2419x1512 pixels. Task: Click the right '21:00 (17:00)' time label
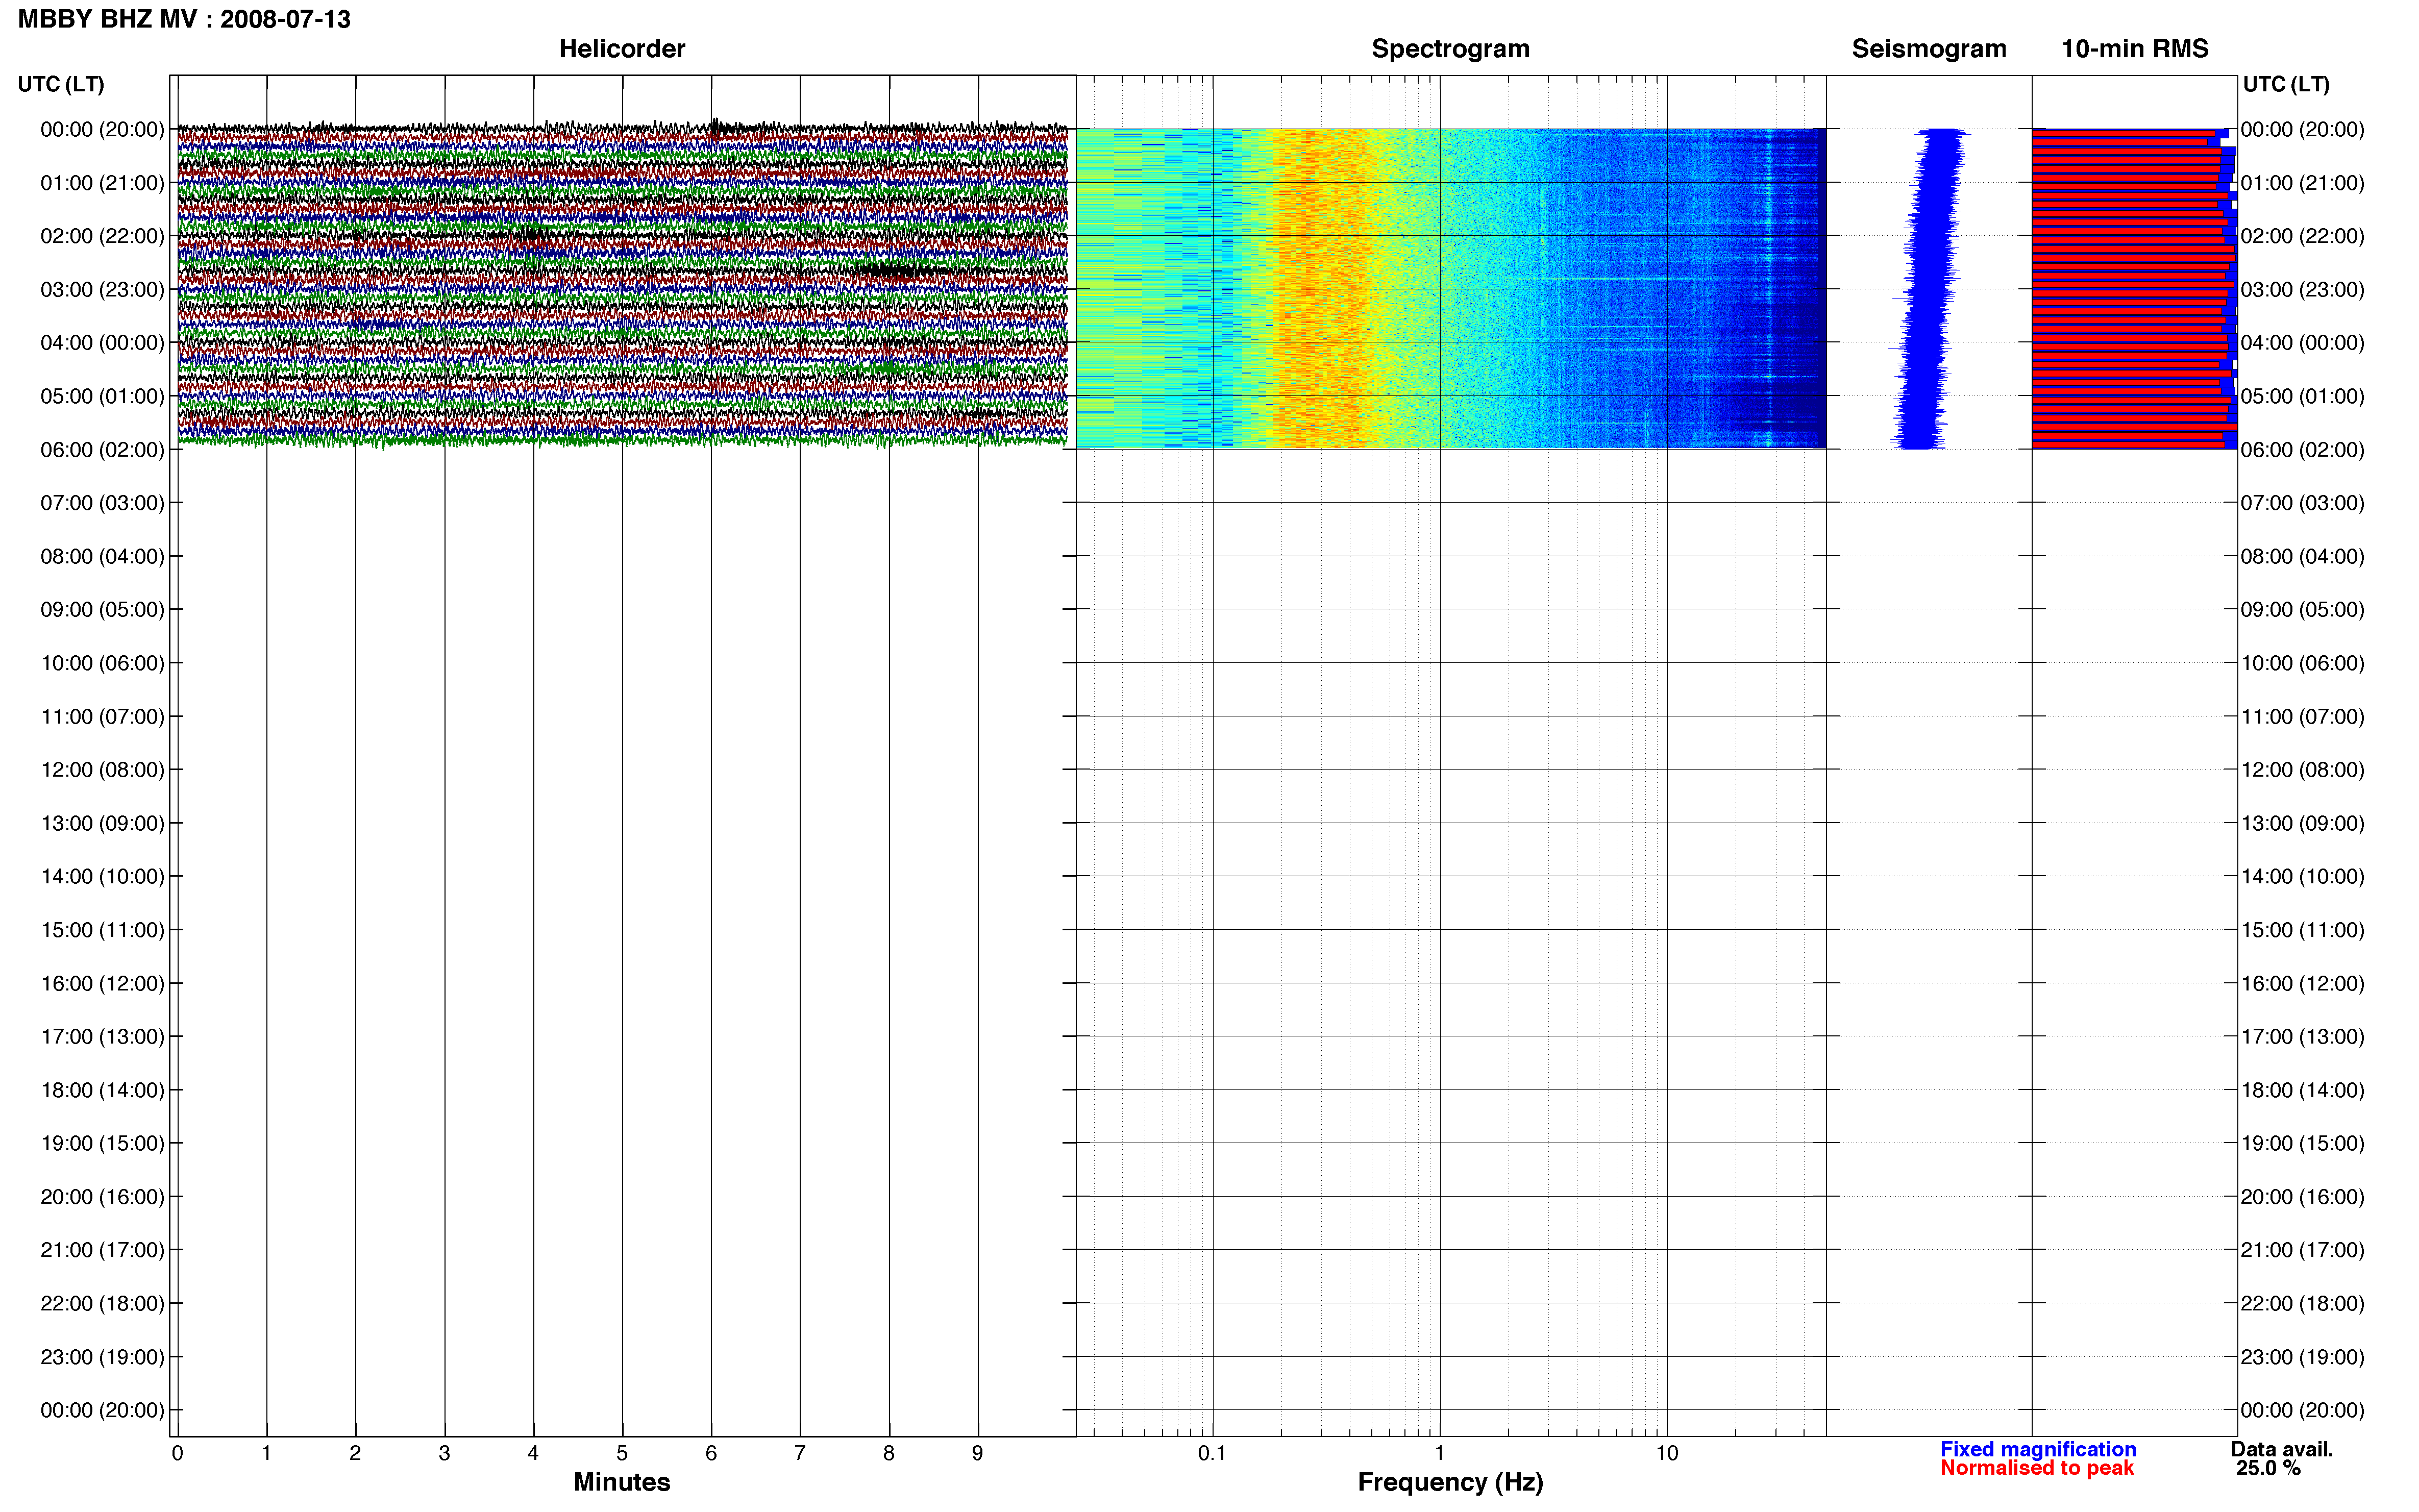coord(2302,1250)
